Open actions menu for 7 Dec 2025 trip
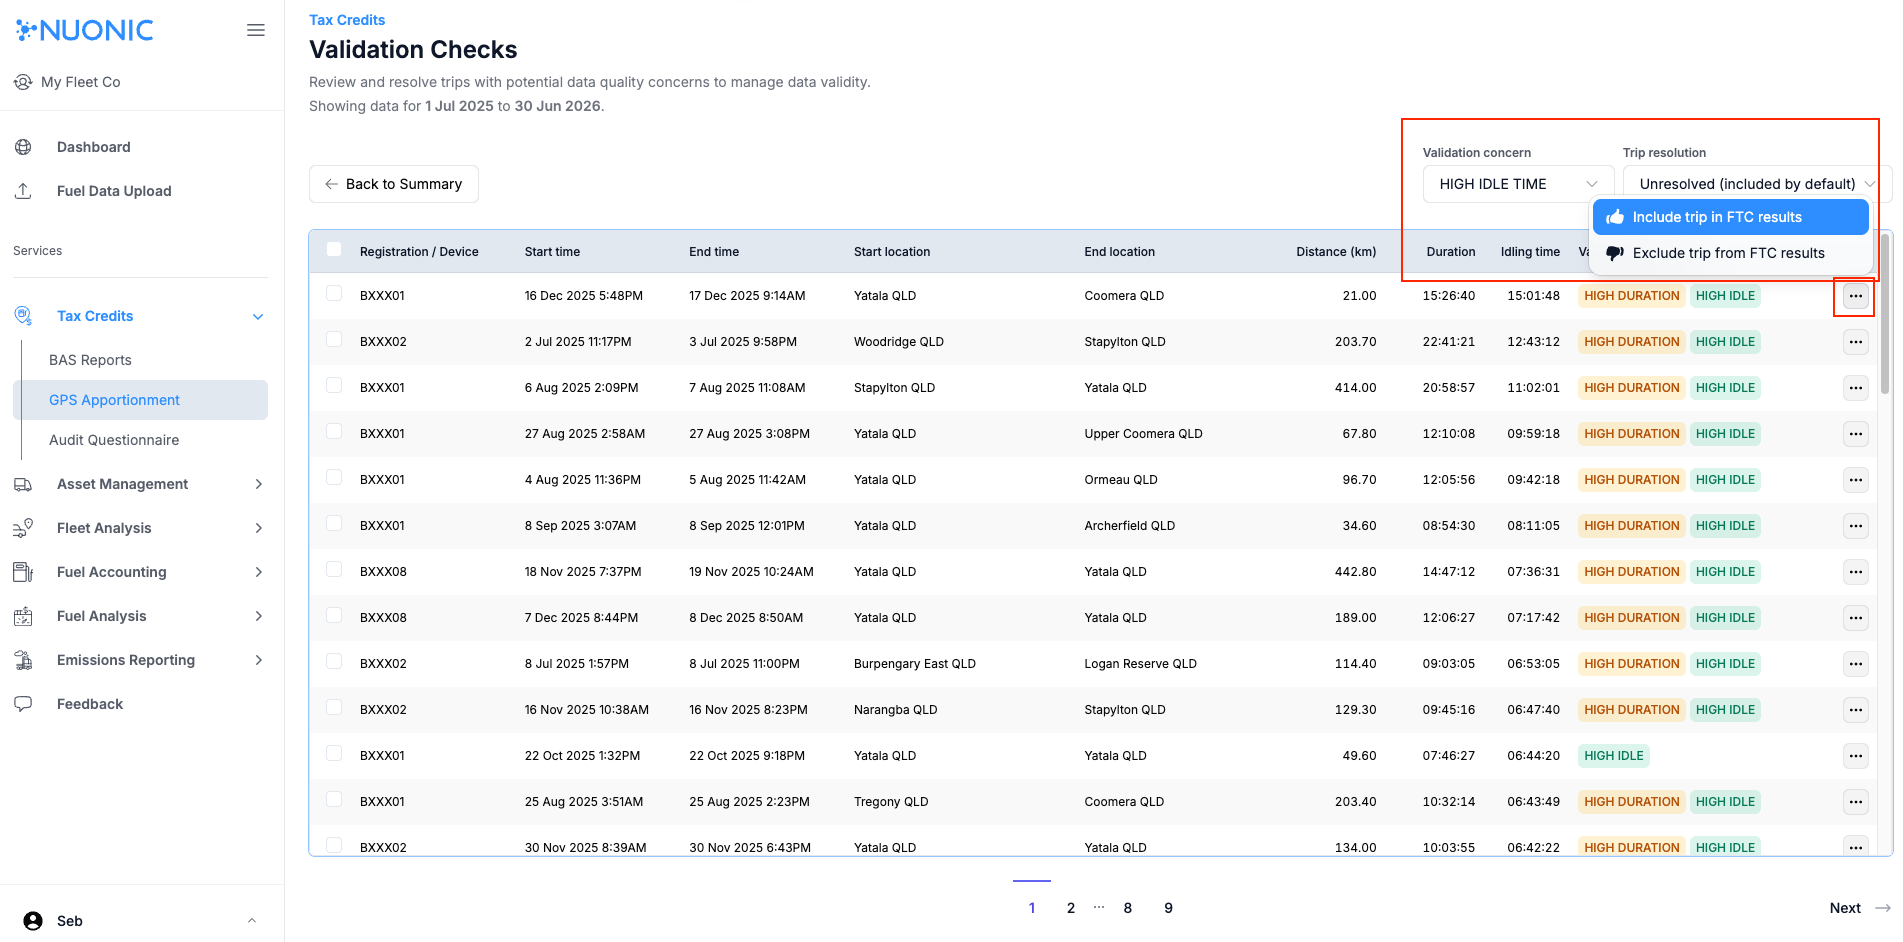This screenshot has width=1903, height=942. point(1855,618)
